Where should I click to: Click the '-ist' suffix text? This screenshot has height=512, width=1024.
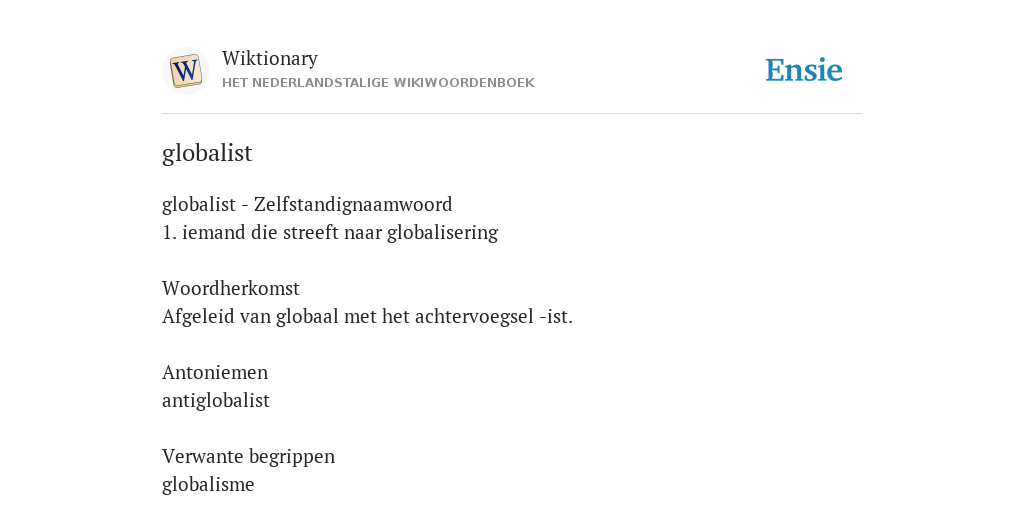pos(556,317)
